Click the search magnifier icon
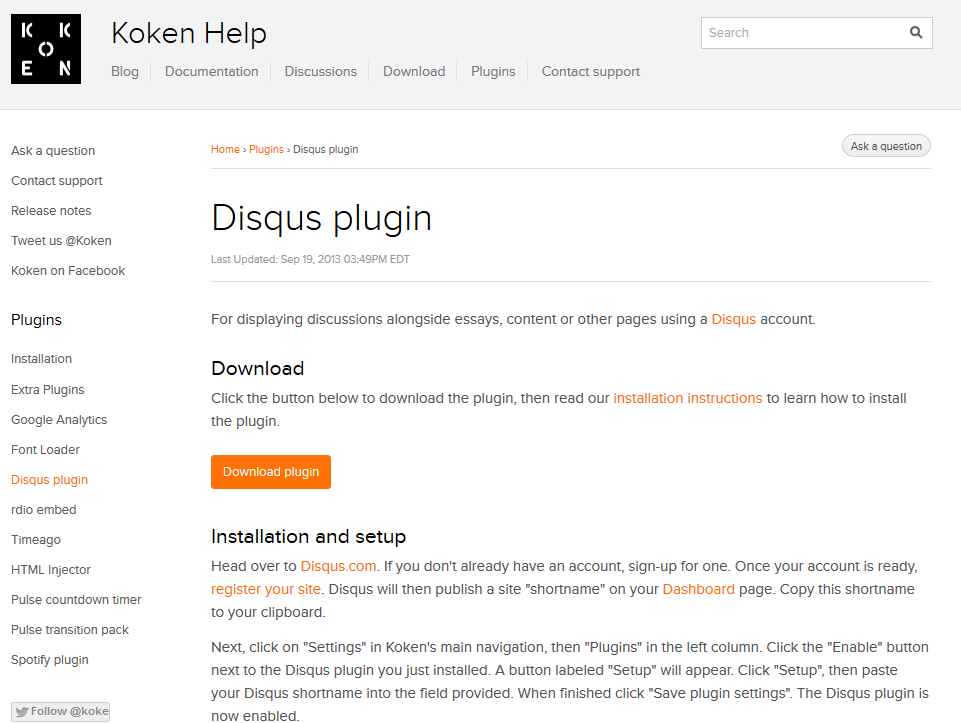961x723 pixels. coord(916,32)
